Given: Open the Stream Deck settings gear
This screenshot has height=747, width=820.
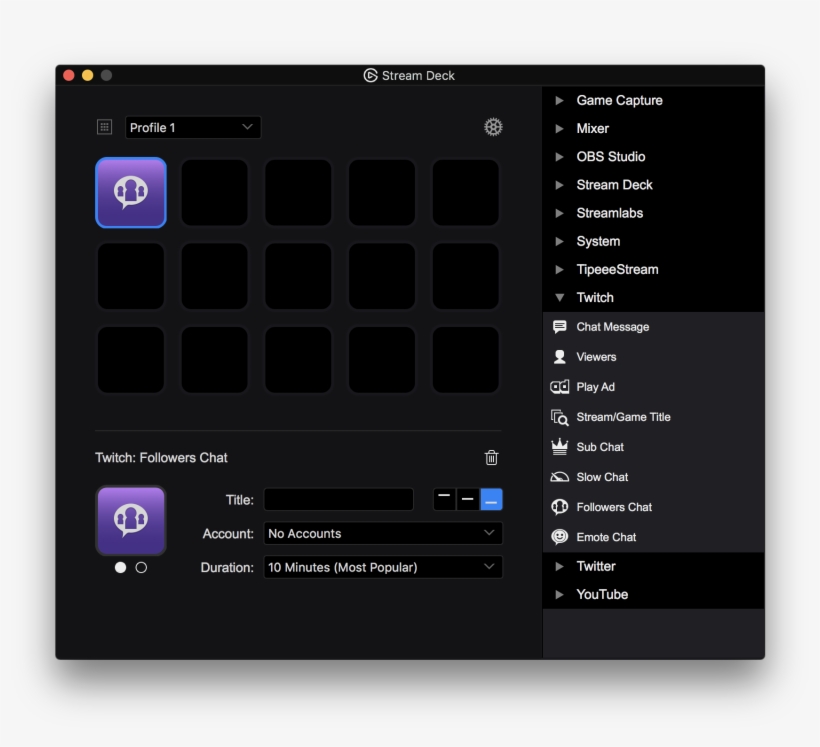Looking at the screenshot, I should coord(493,127).
